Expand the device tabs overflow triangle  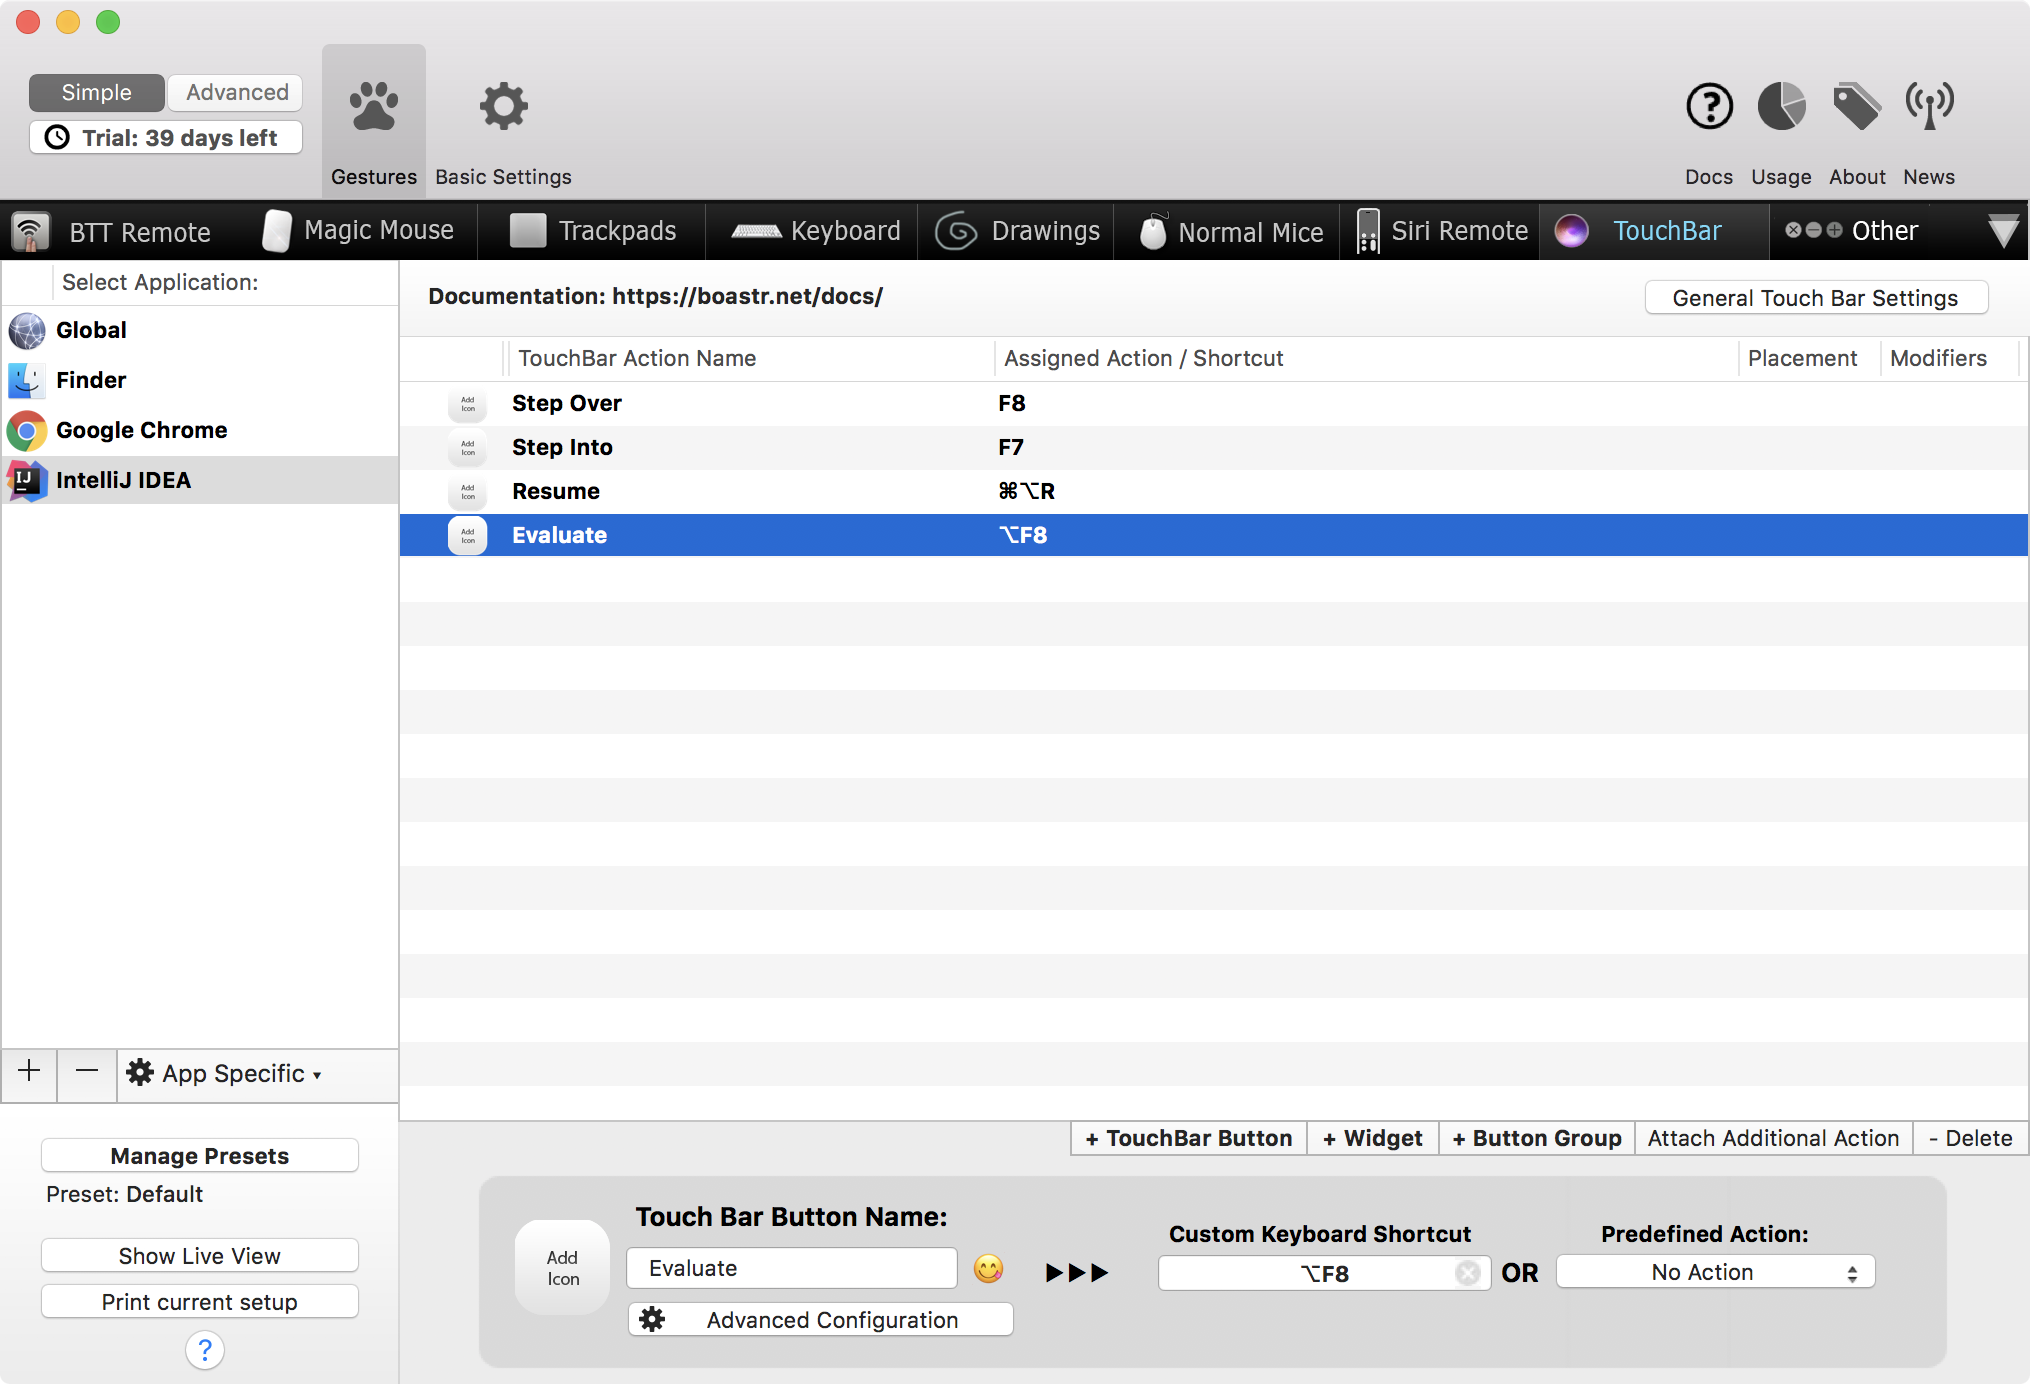point(2003,232)
